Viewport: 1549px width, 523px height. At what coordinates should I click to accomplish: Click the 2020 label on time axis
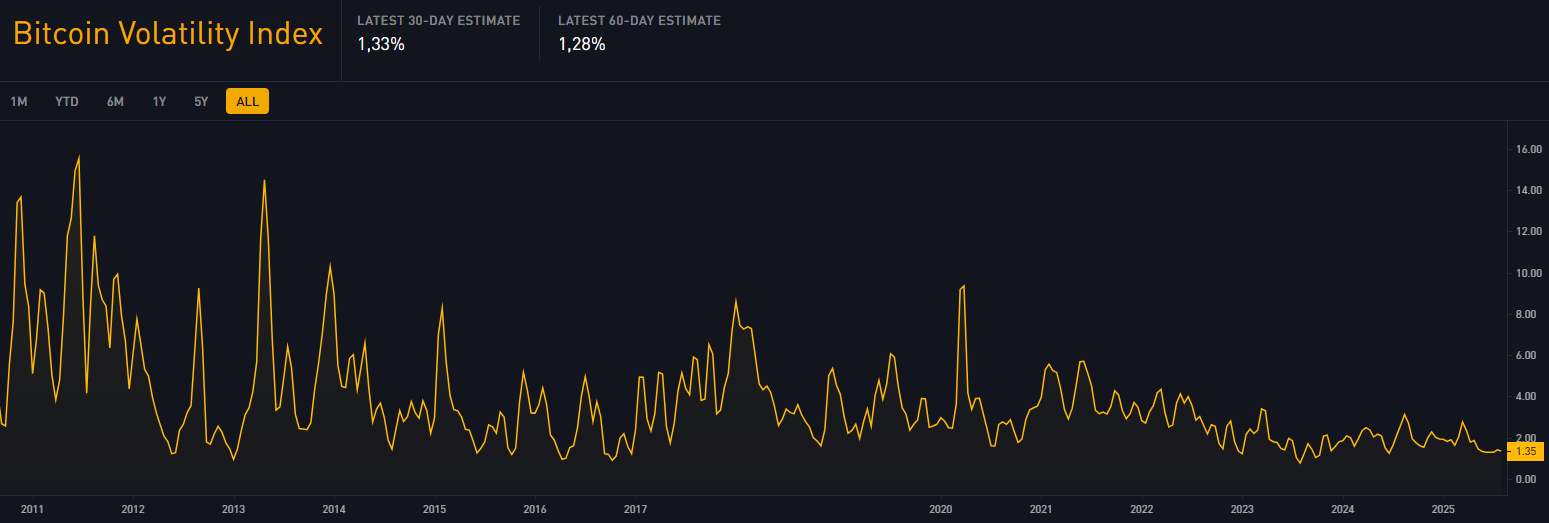pyautogui.click(x=941, y=509)
